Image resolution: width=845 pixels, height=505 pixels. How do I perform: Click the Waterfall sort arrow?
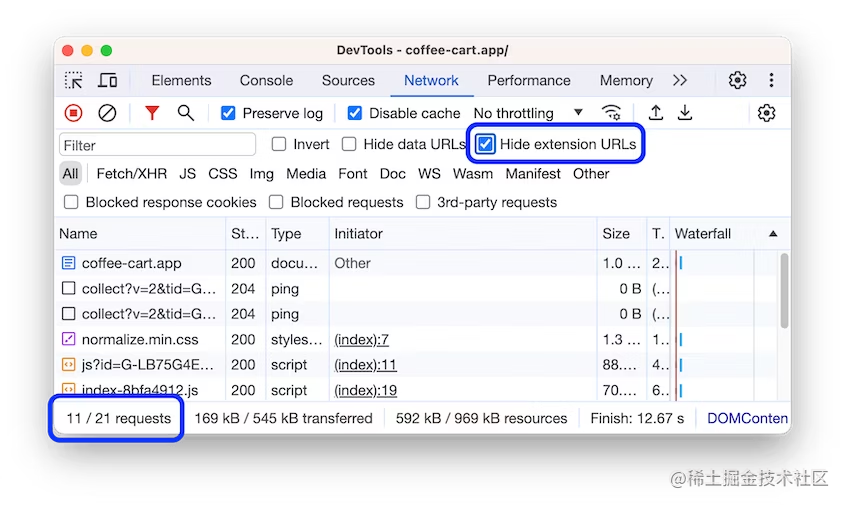[773, 233]
